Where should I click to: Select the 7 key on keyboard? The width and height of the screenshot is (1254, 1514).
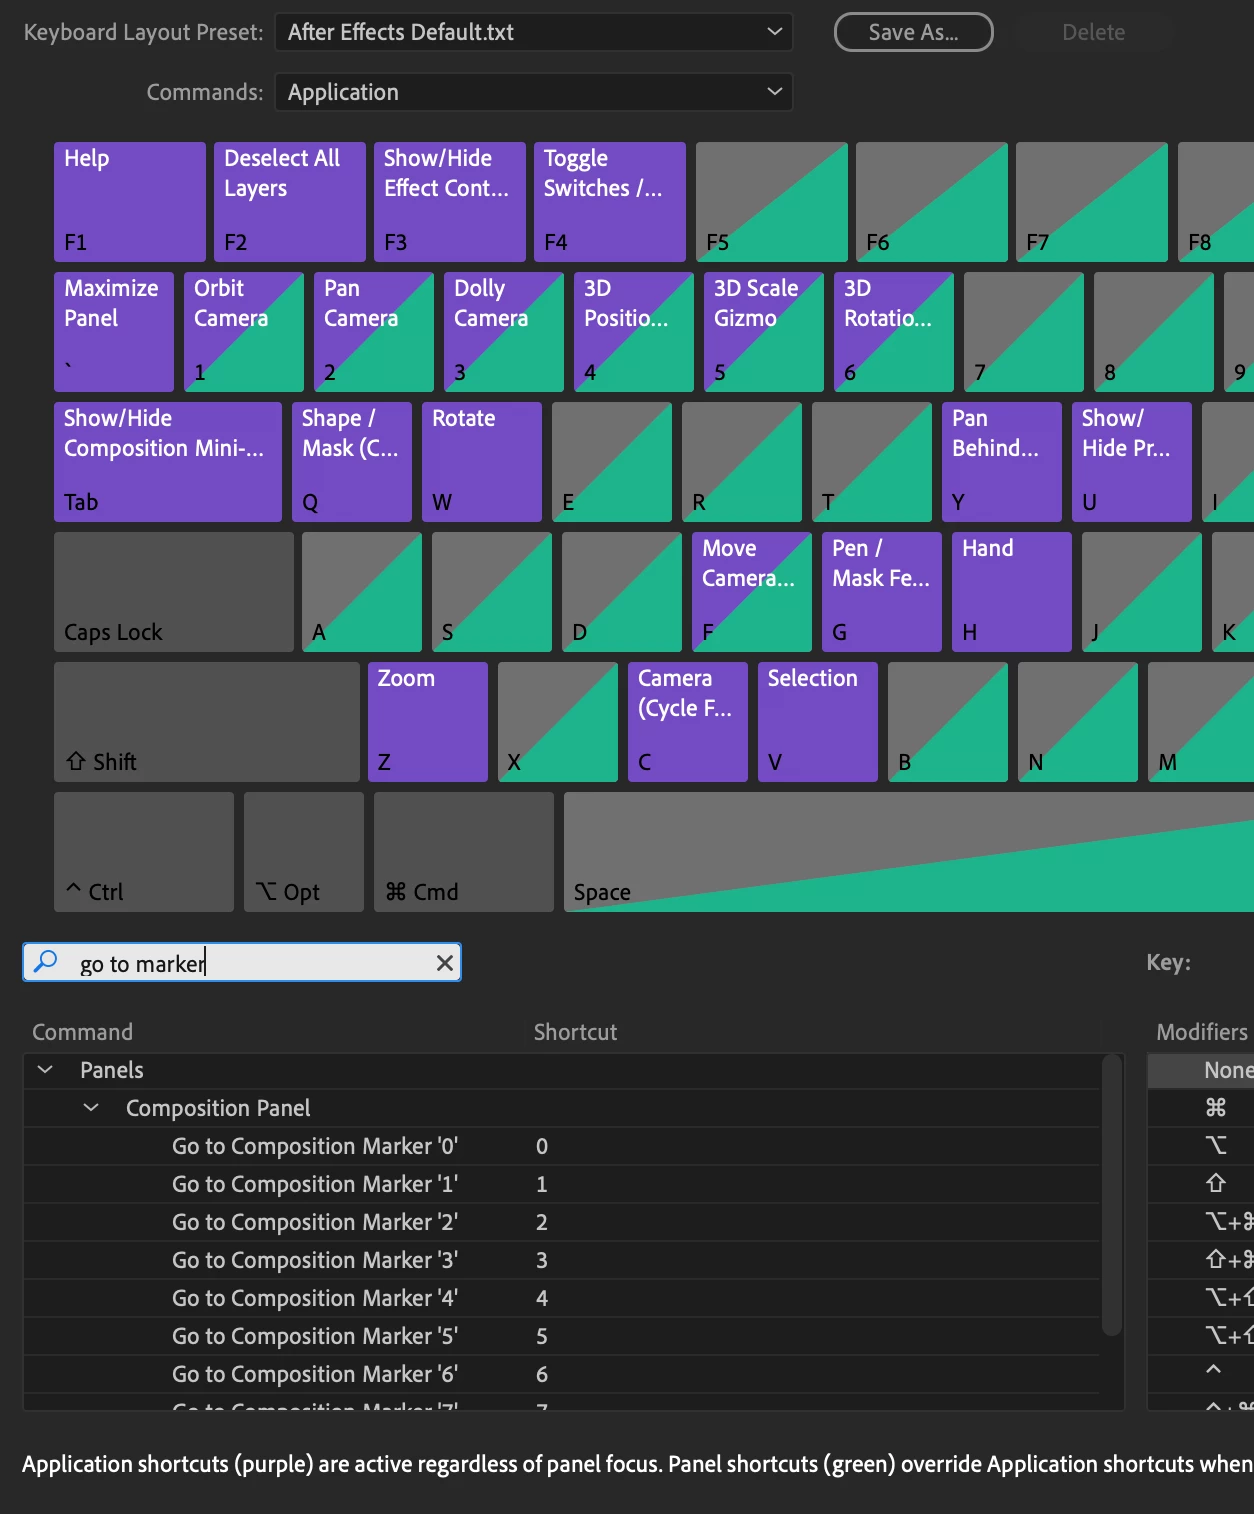(x=1024, y=332)
